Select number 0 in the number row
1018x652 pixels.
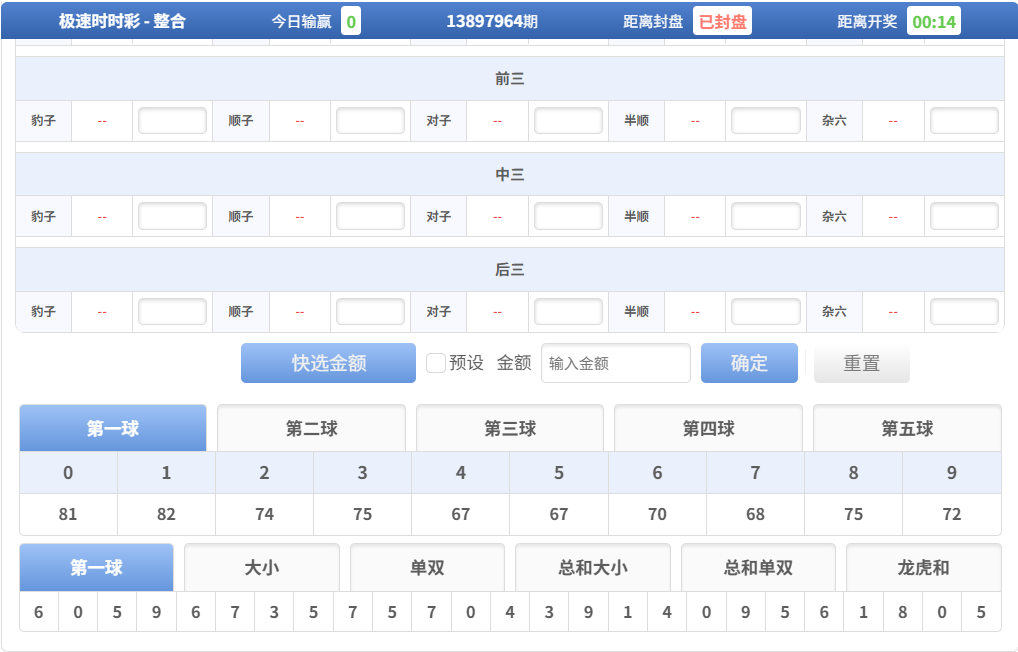pos(67,471)
